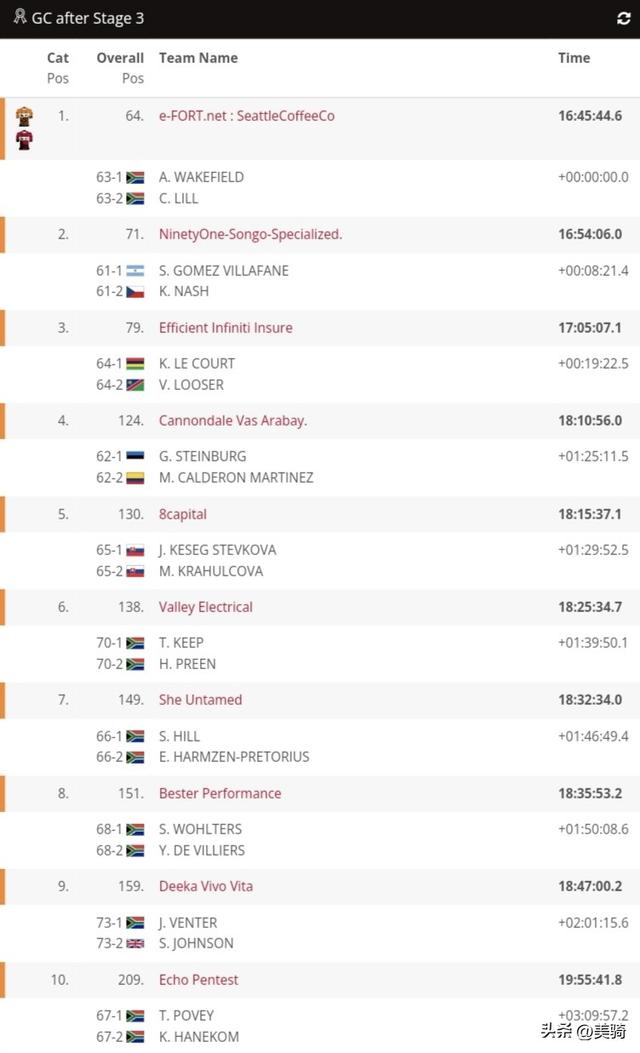Click the ribbon award icon beside GC title
This screenshot has height=1053, width=640.
pyautogui.click(x=20, y=17)
